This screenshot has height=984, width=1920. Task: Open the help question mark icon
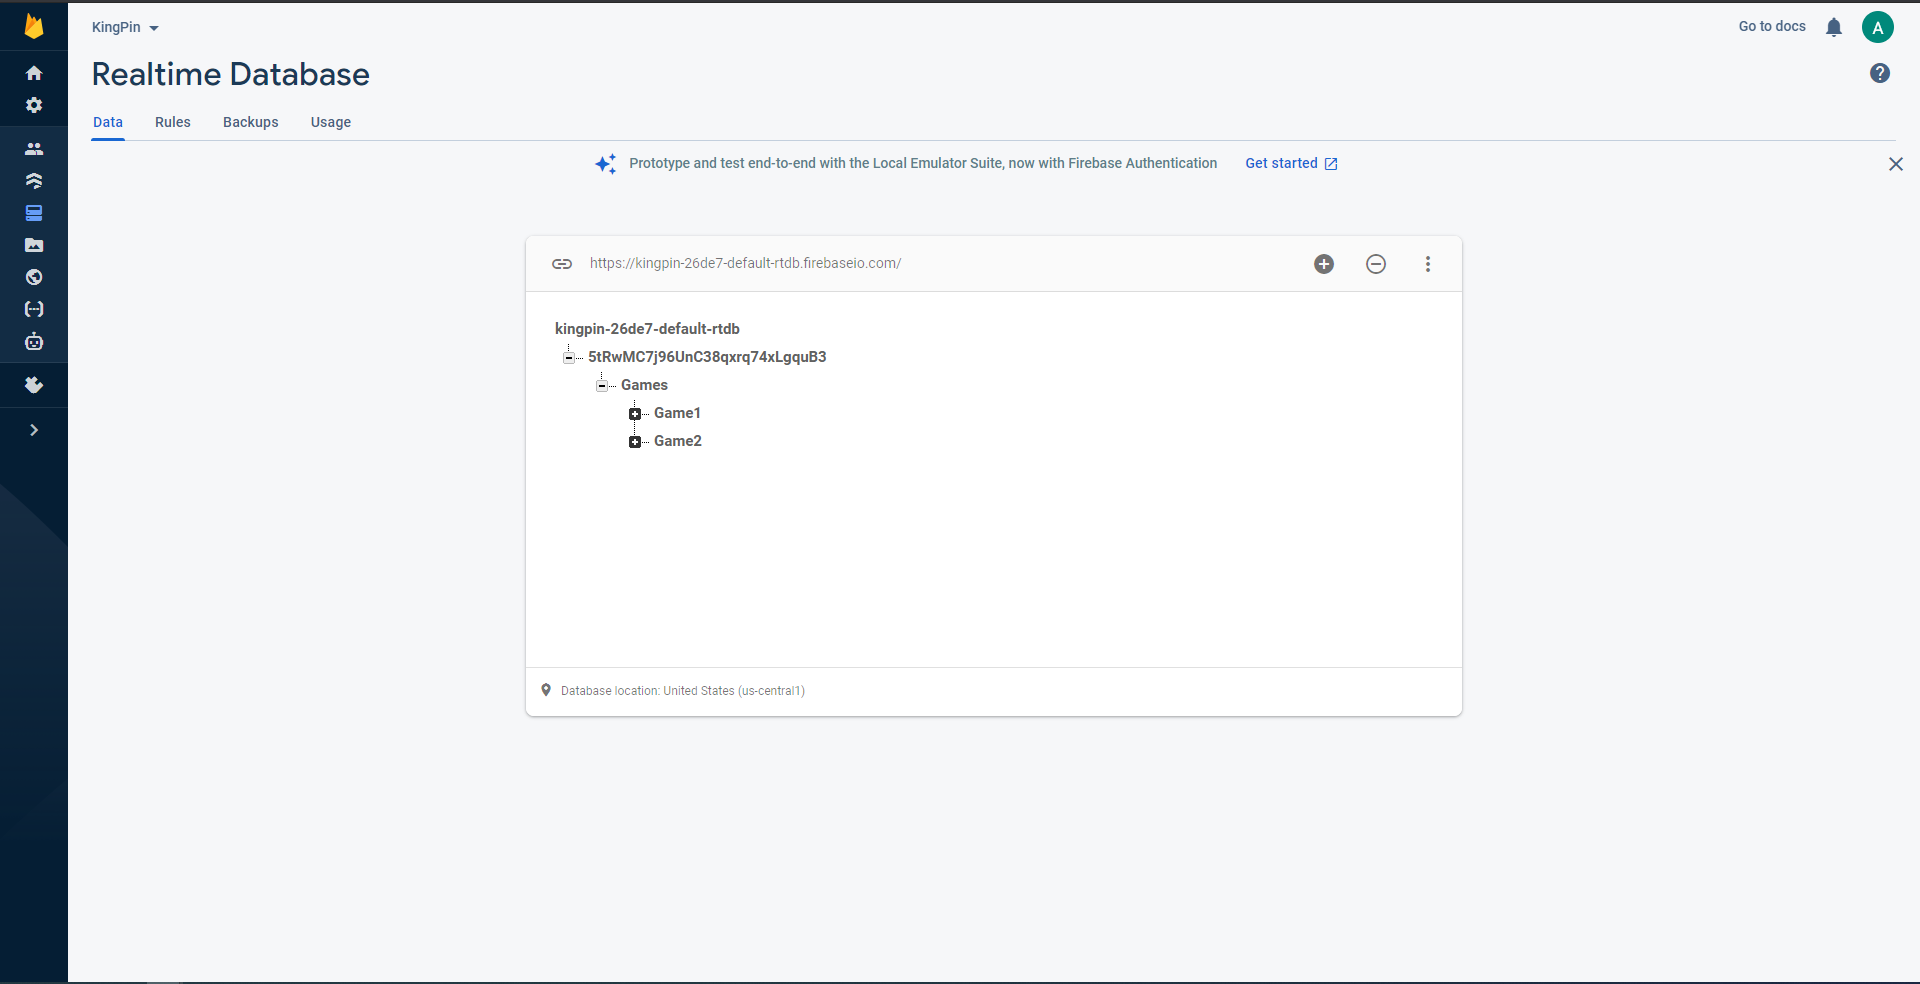pos(1880,73)
